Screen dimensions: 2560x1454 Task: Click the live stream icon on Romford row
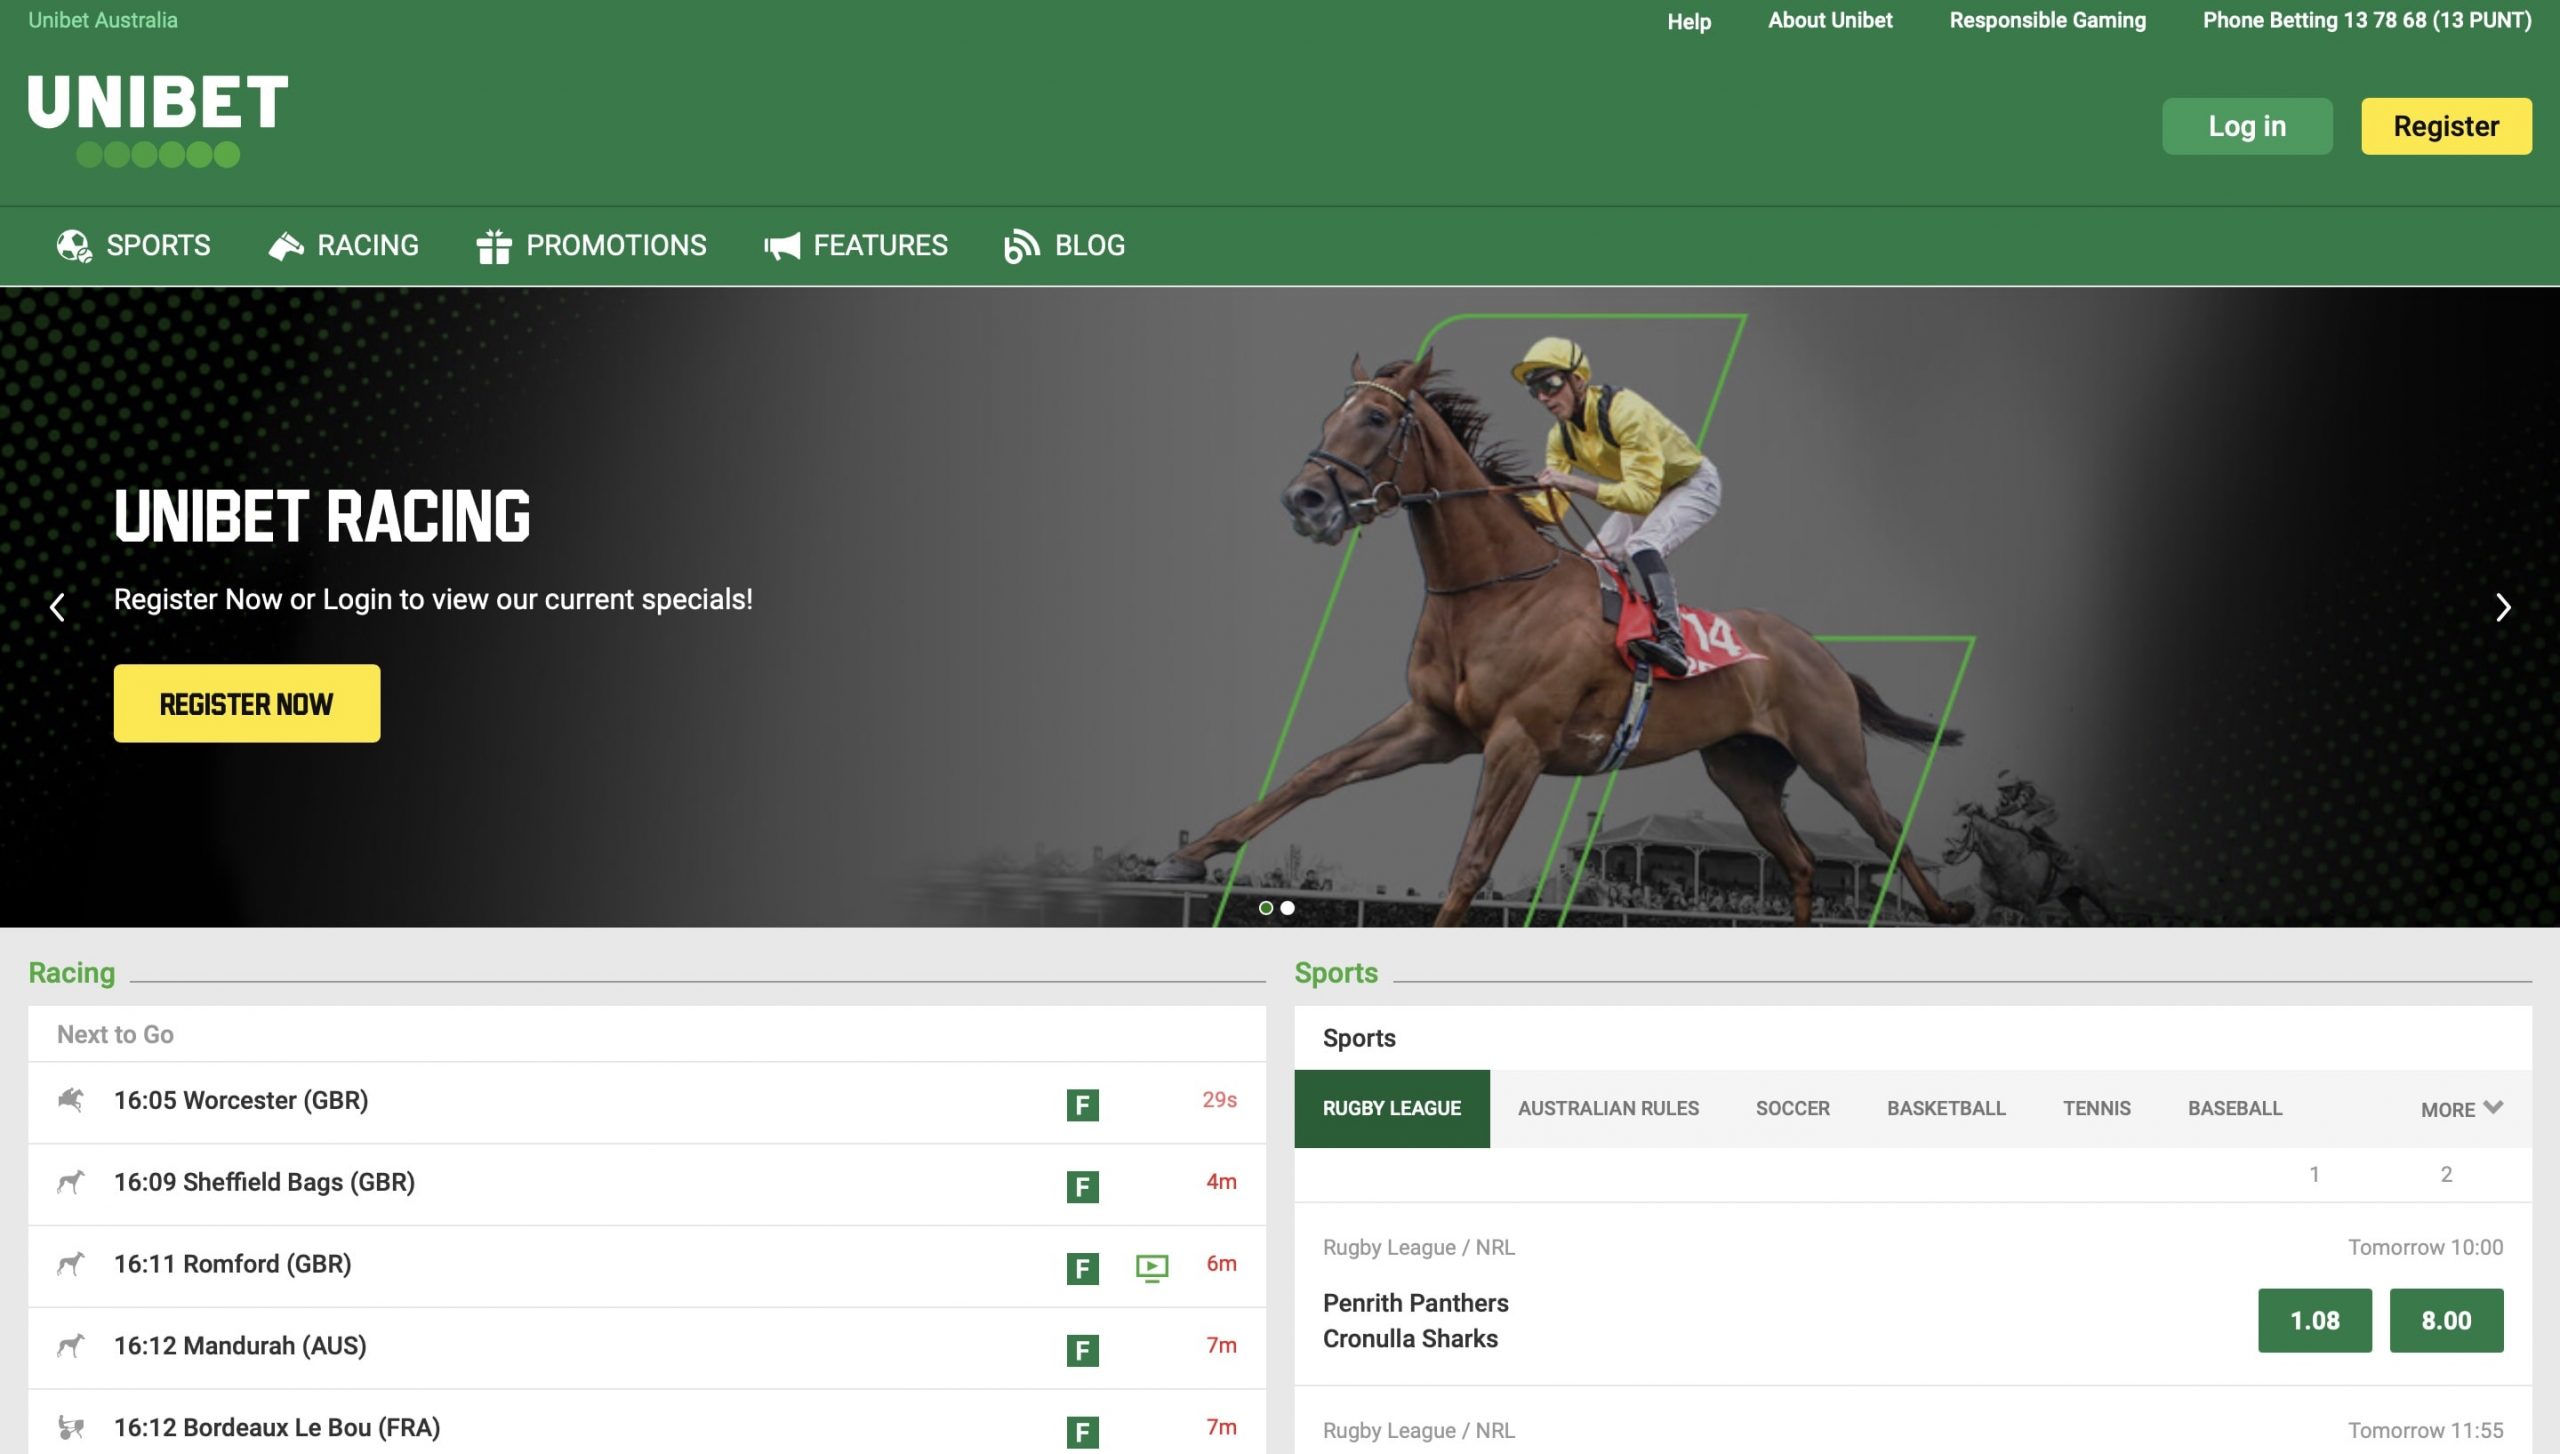tap(1152, 1269)
